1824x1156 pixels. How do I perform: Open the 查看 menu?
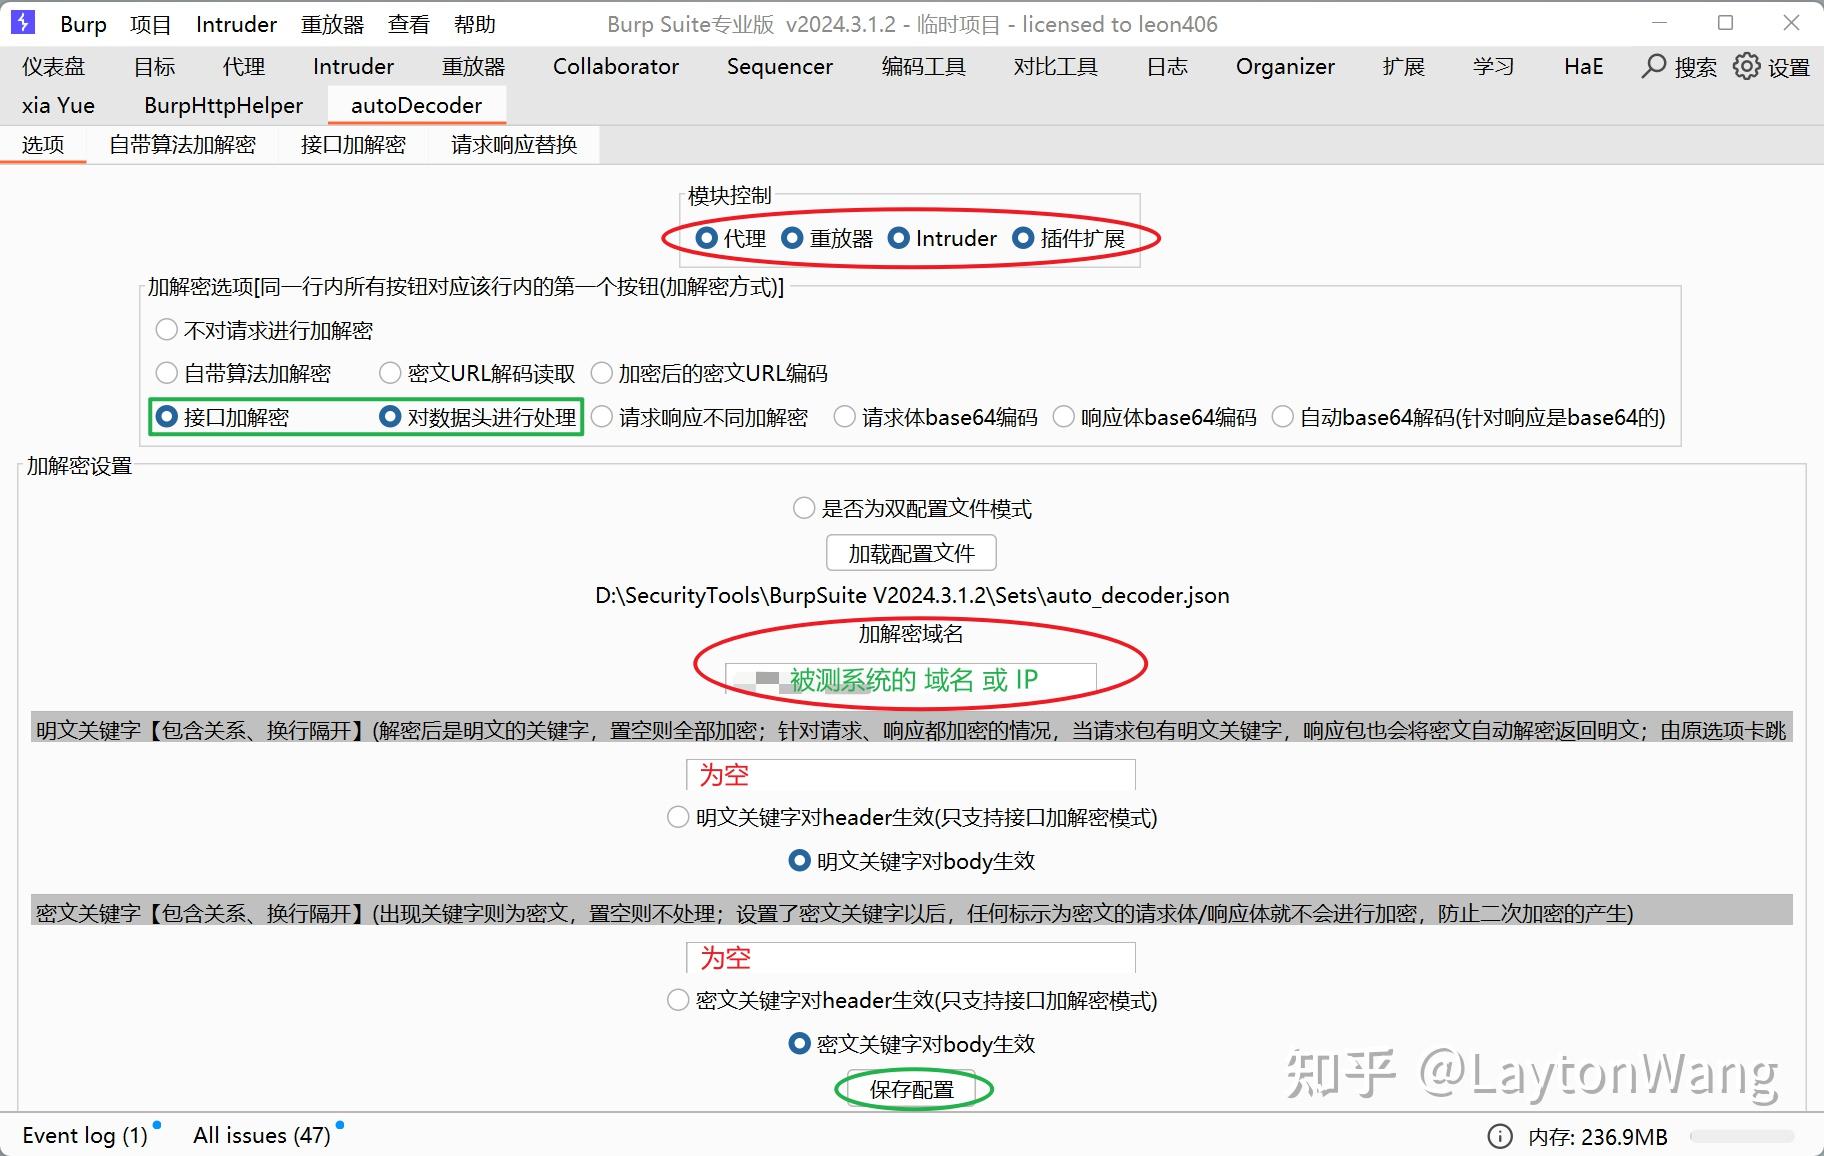click(x=408, y=24)
